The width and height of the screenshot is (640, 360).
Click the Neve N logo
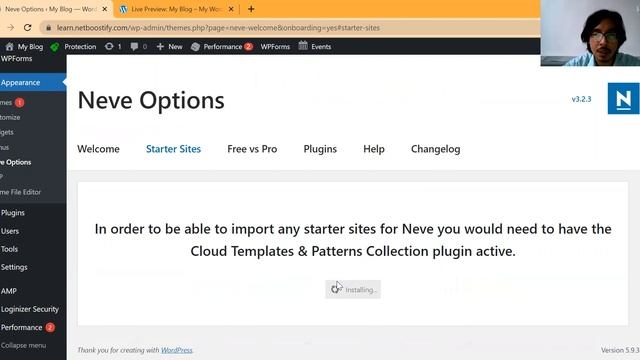[623, 98]
